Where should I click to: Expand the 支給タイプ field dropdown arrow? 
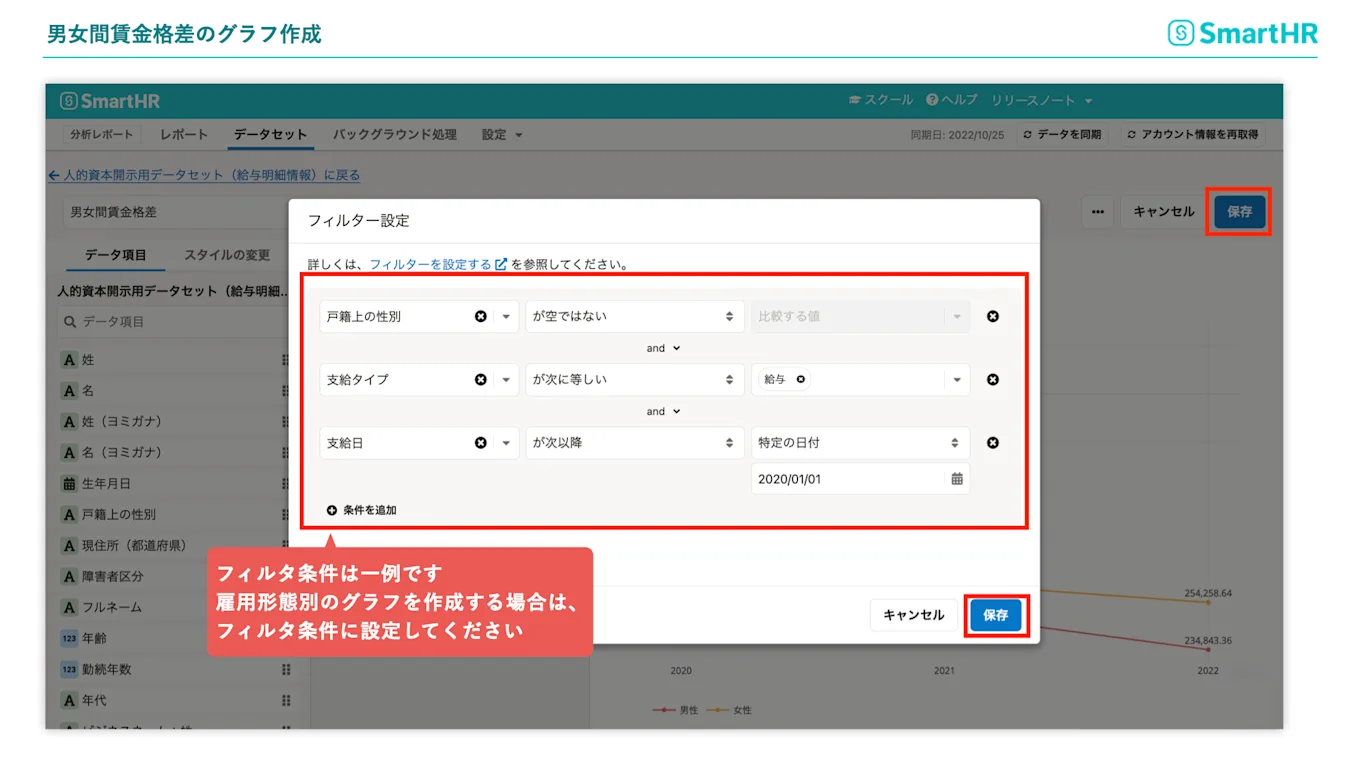pyautogui.click(x=506, y=379)
